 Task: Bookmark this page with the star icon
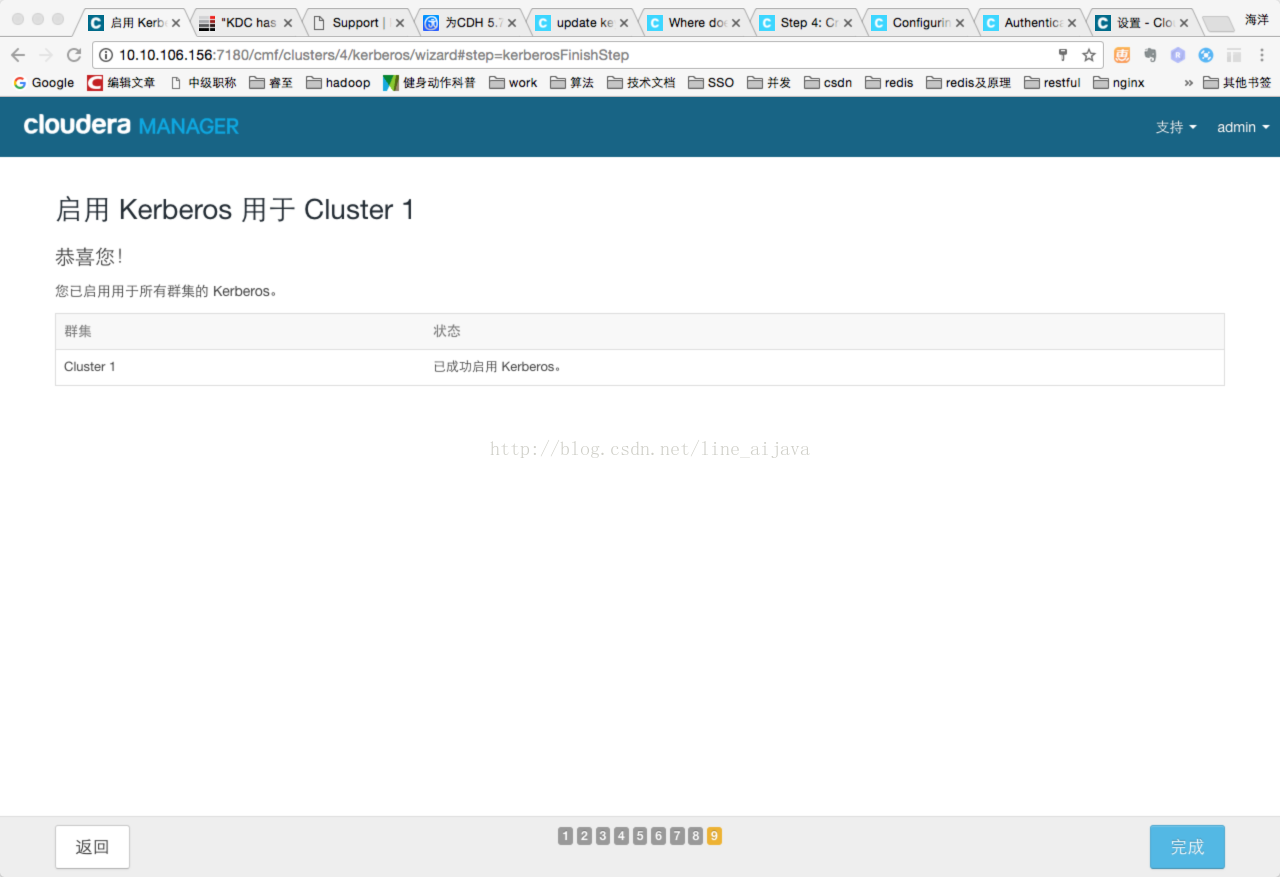pyautogui.click(x=1089, y=55)
